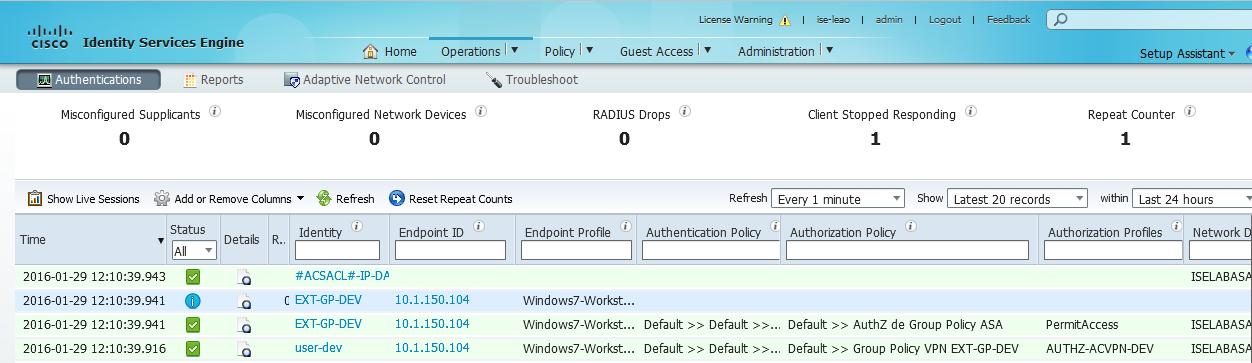Click the Identity column filter field
Screen dimensions: 1252x363
(x=337, y=250)
